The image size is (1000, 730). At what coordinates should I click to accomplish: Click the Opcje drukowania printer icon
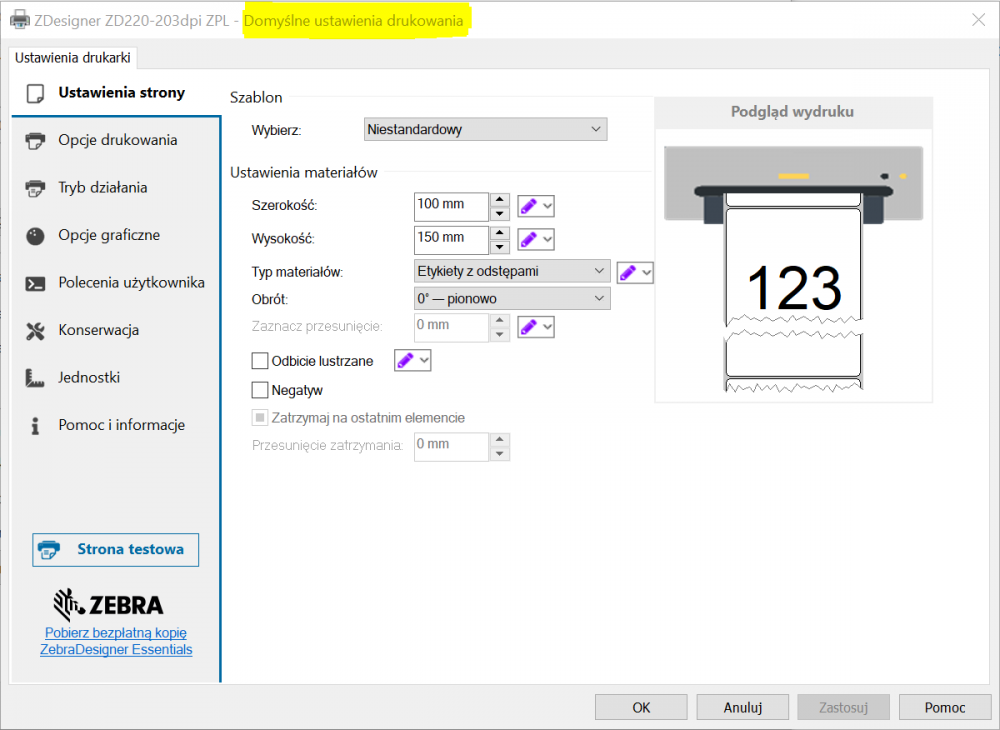[x=35, y=140]
